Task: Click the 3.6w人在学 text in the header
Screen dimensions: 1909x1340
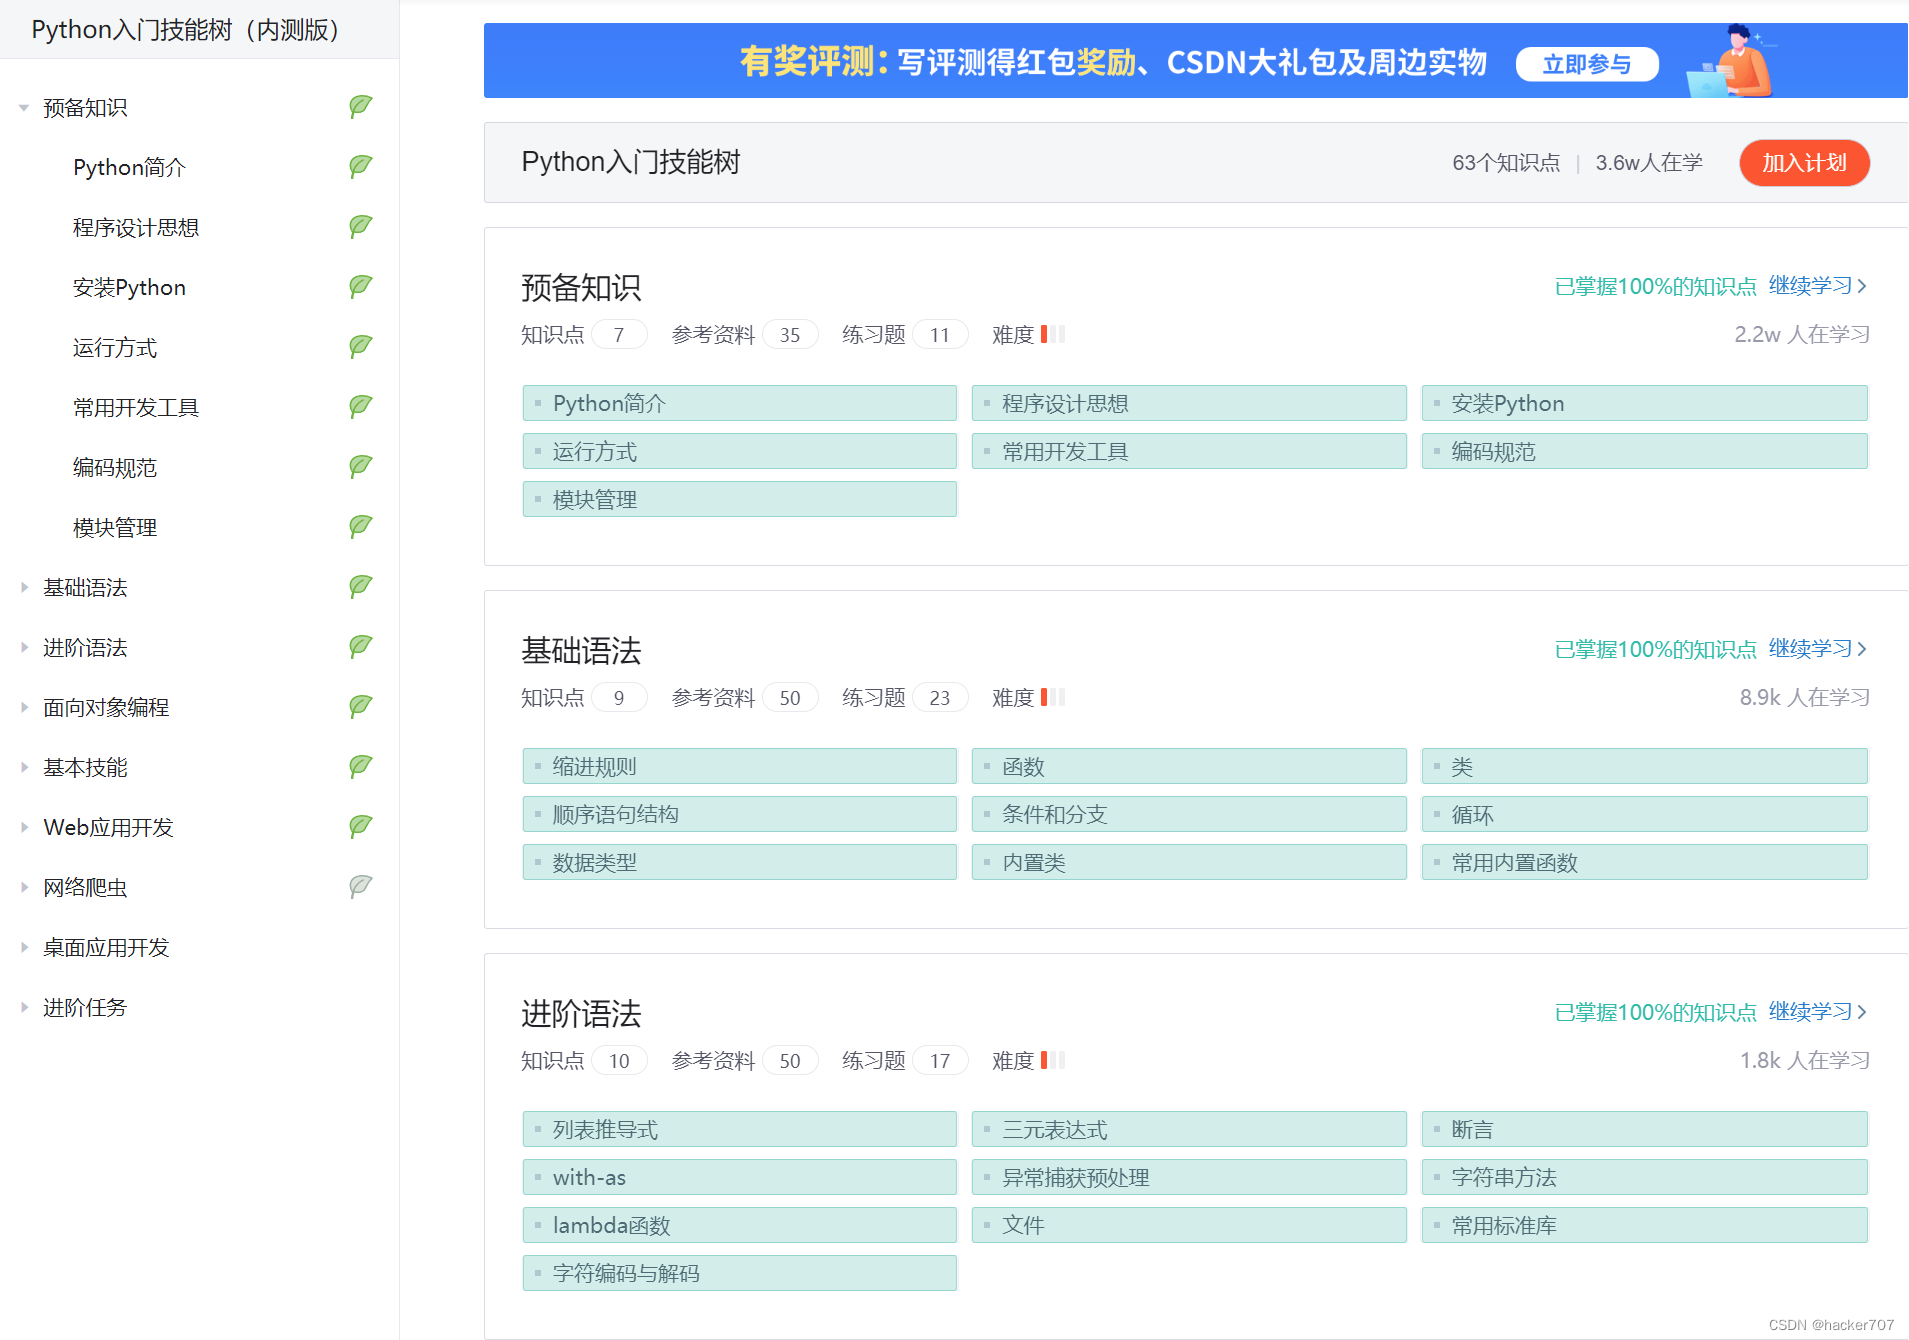Action: coord(1649,162)
